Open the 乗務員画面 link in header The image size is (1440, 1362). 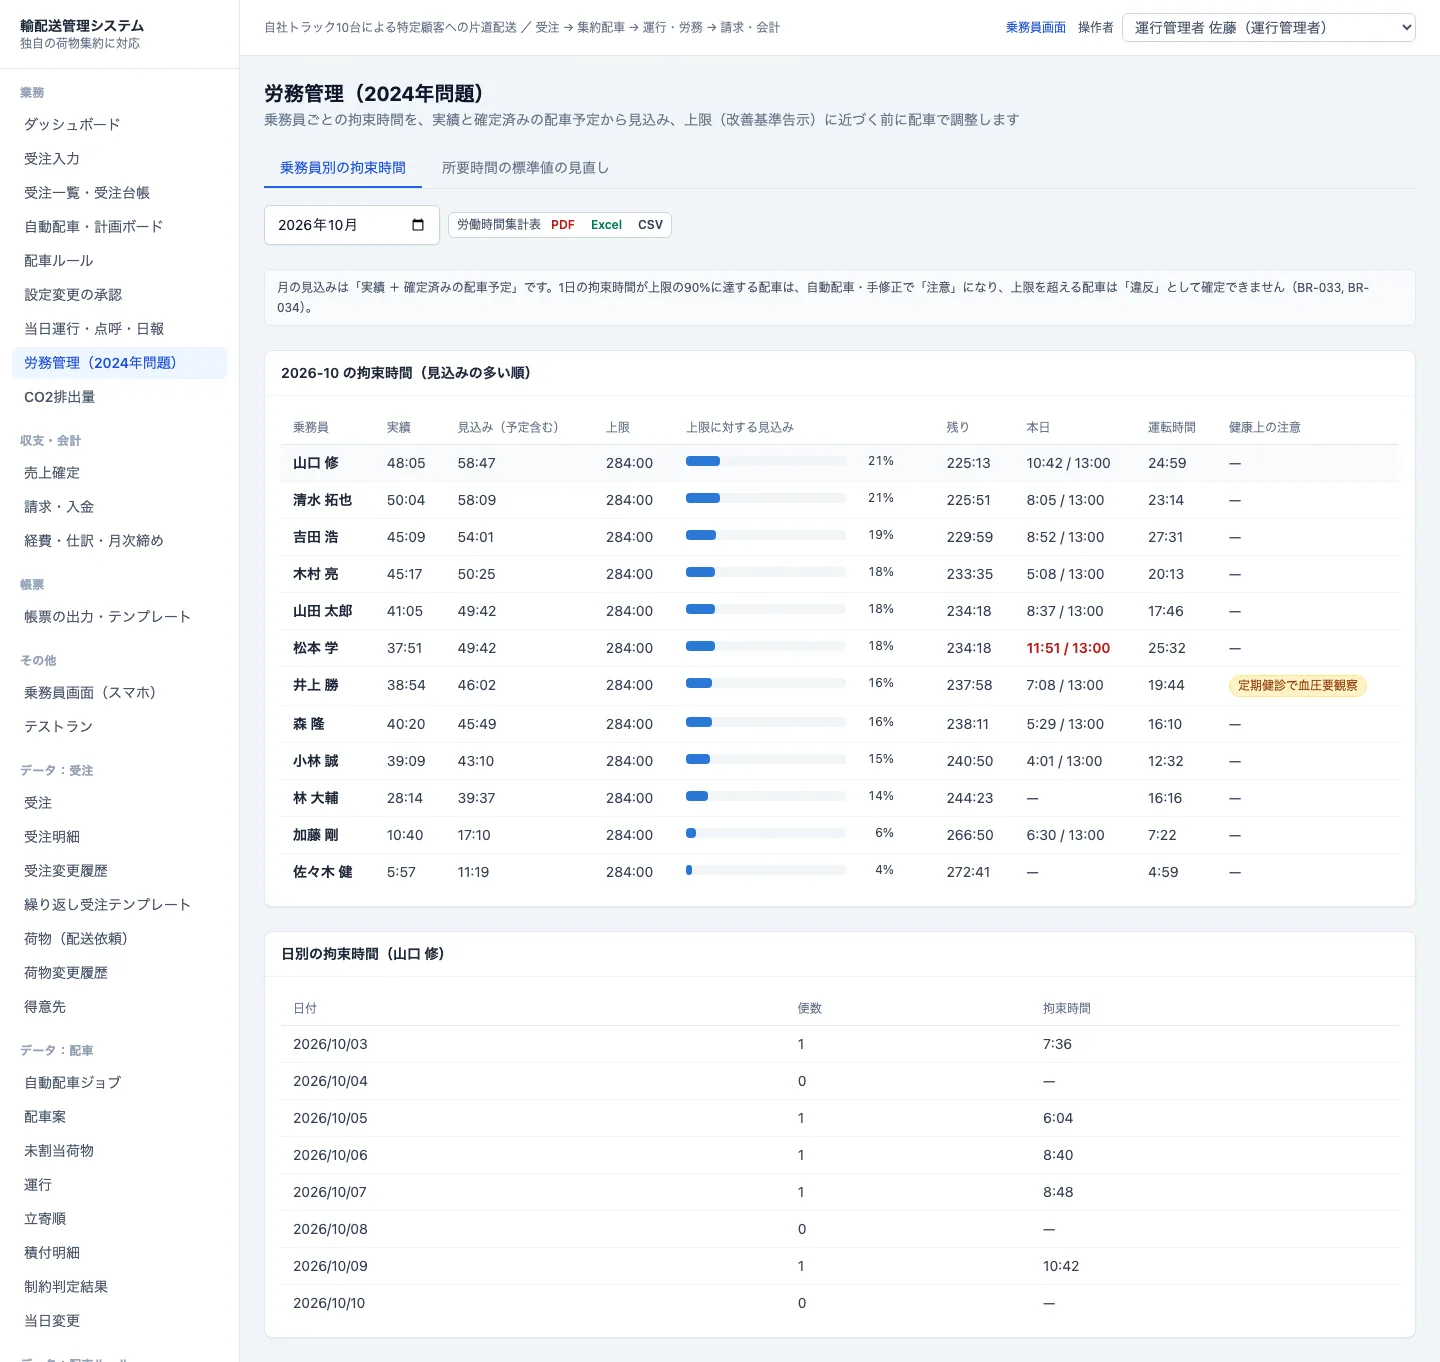[x=1035, y=27]
